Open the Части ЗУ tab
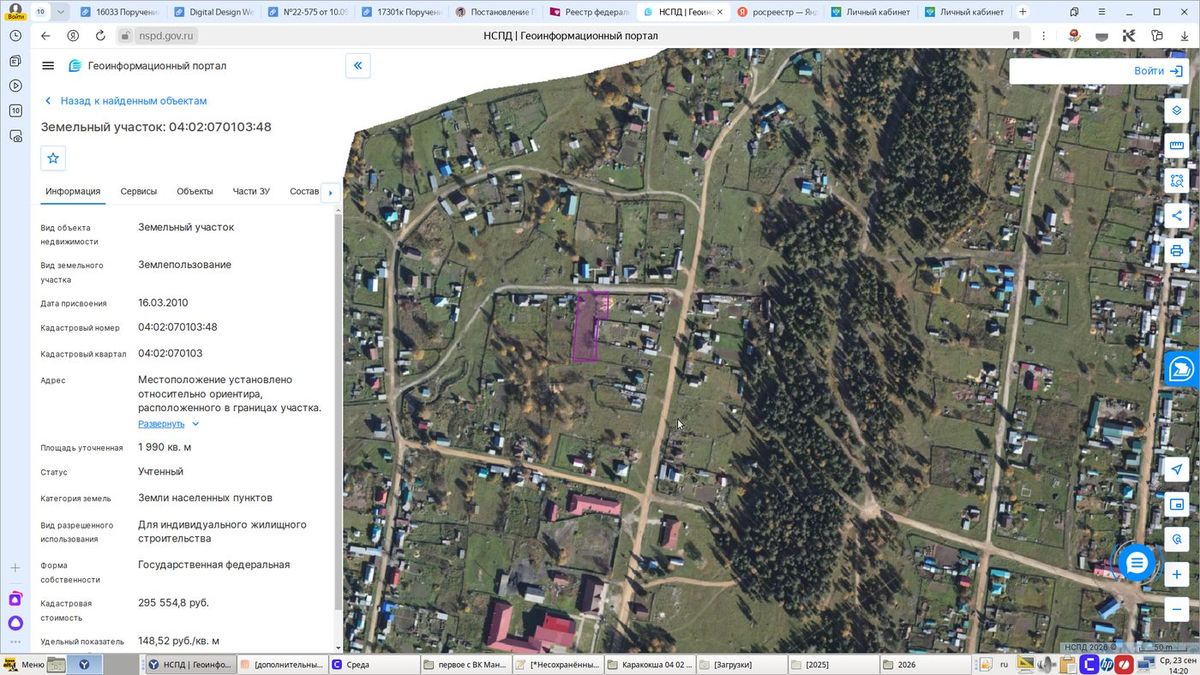This screenshot has width=1200, height=675. (251, 191)
